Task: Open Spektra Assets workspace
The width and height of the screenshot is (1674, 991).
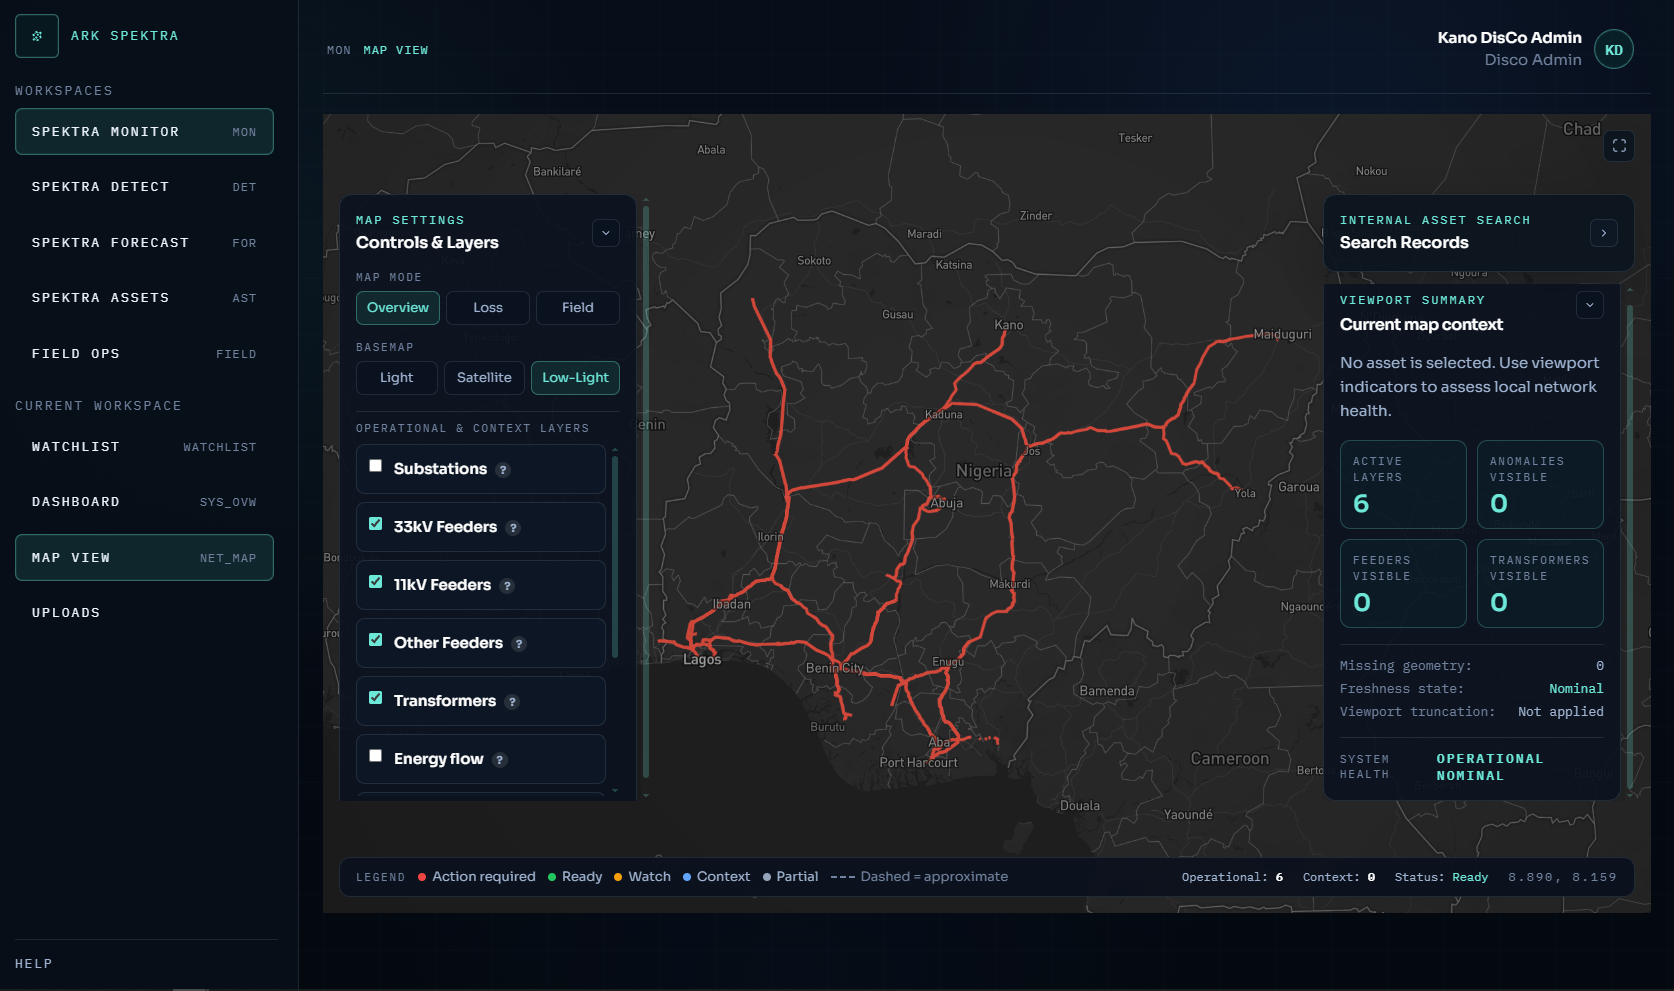Action: tap(144, 298)
